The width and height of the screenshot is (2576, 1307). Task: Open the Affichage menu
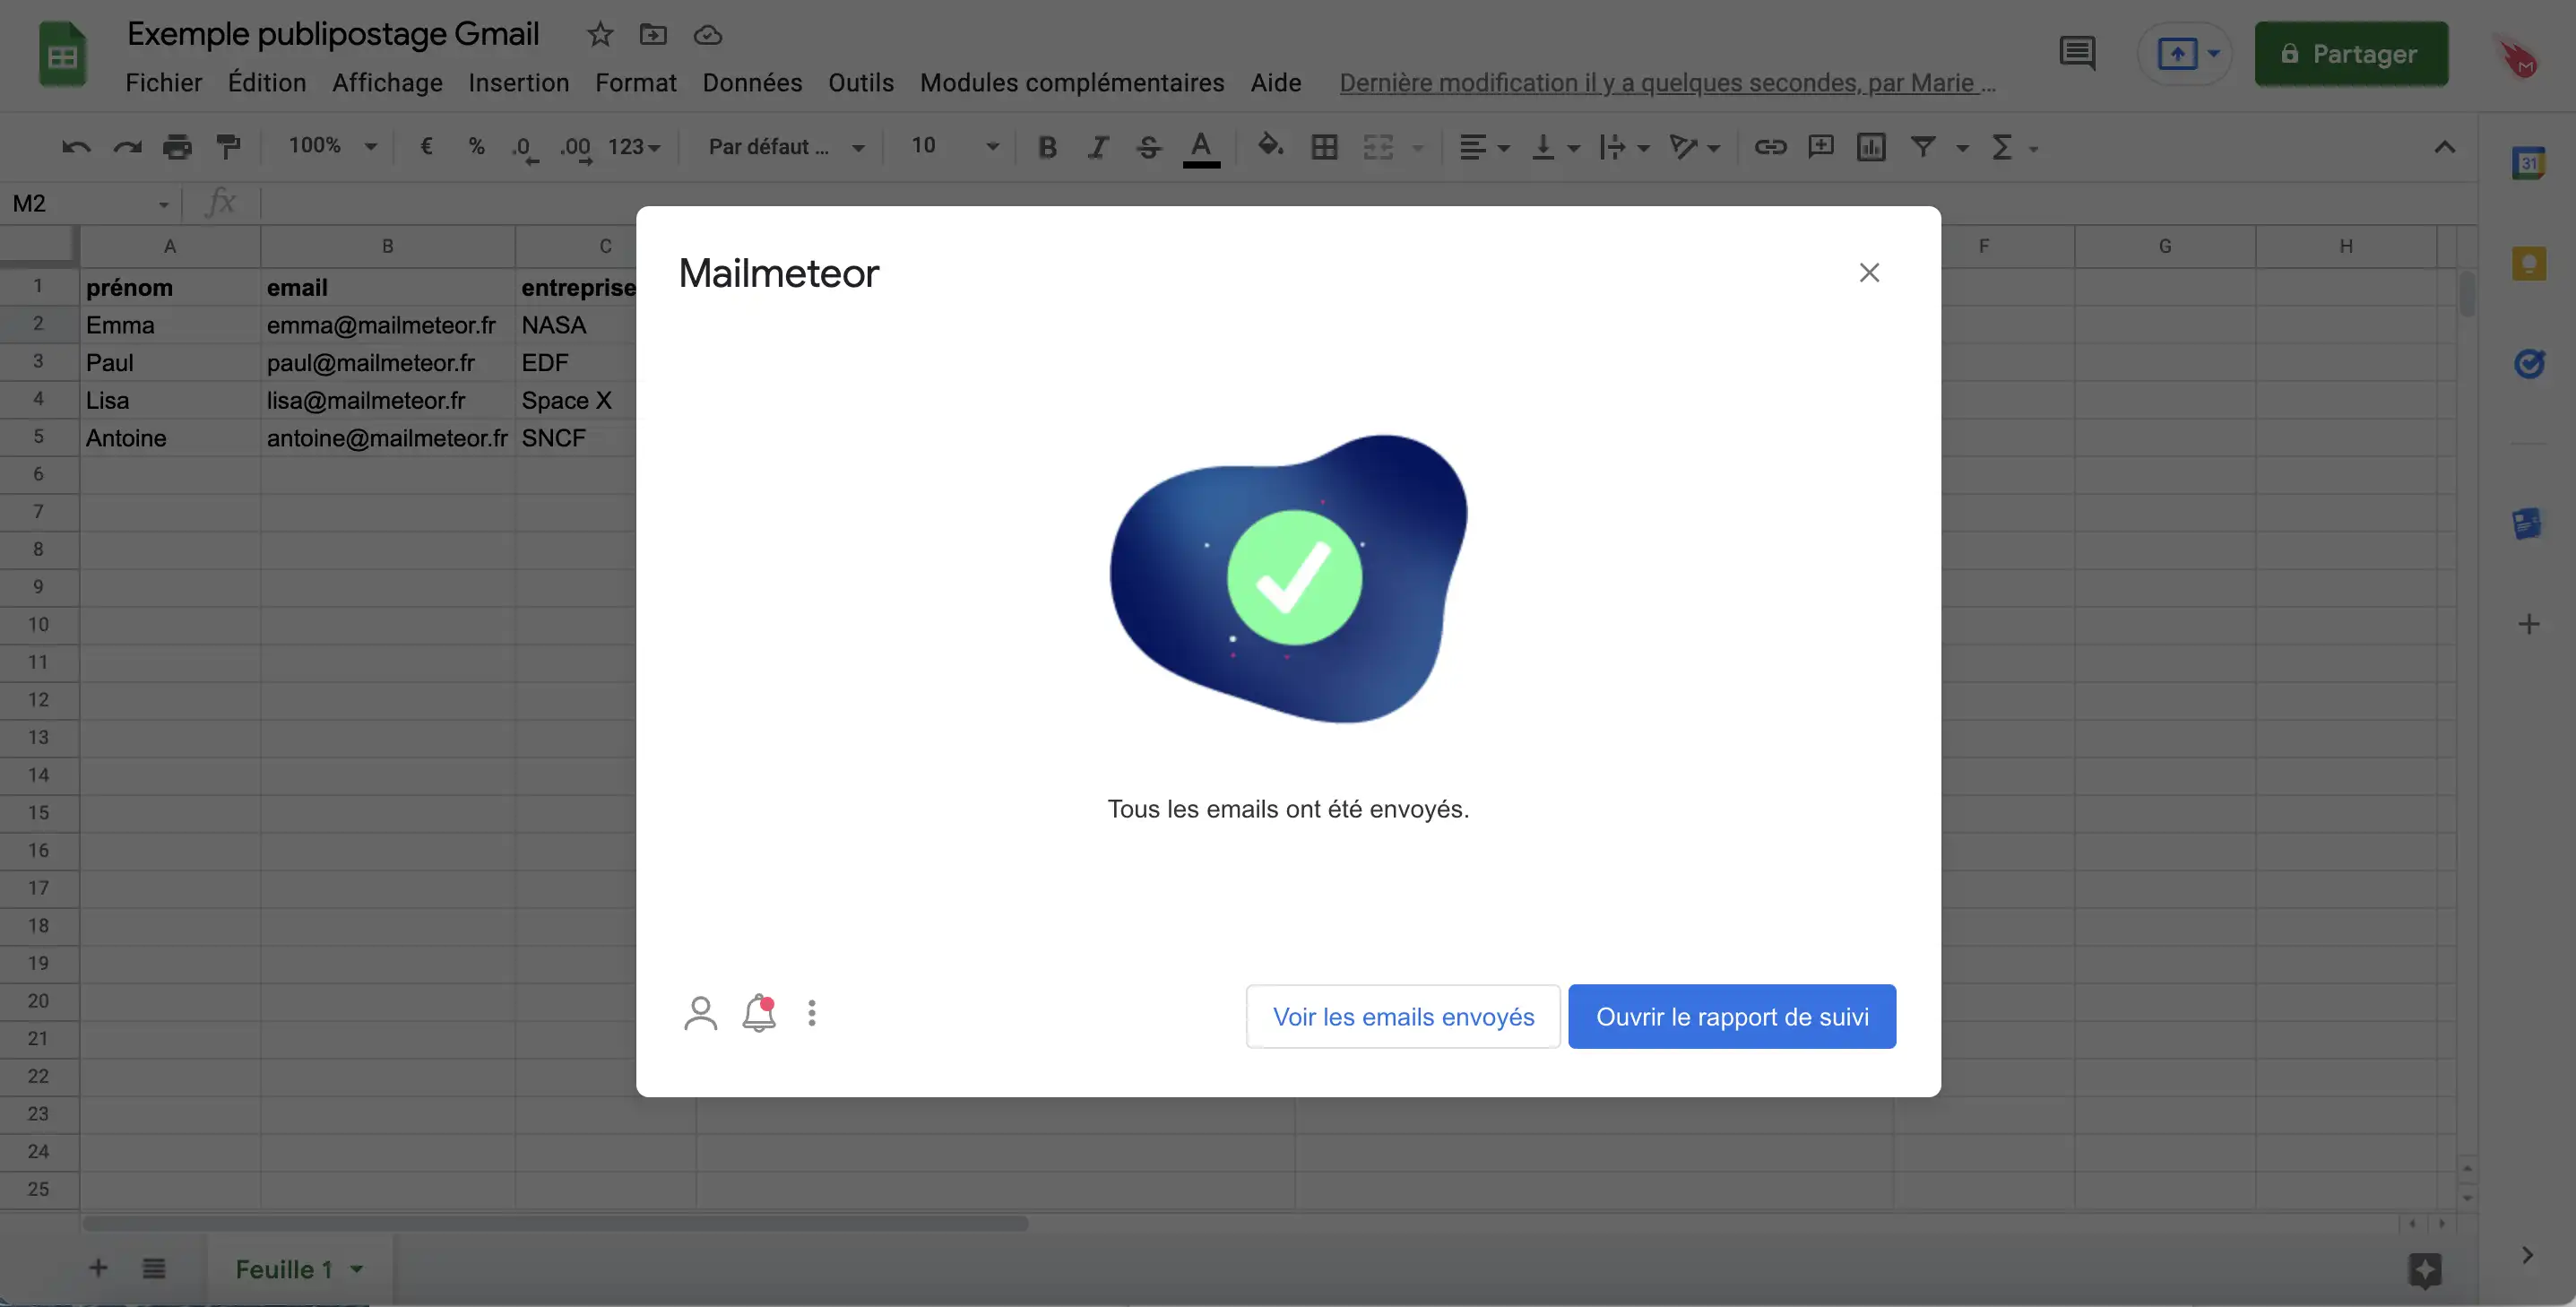coord(388,83)
